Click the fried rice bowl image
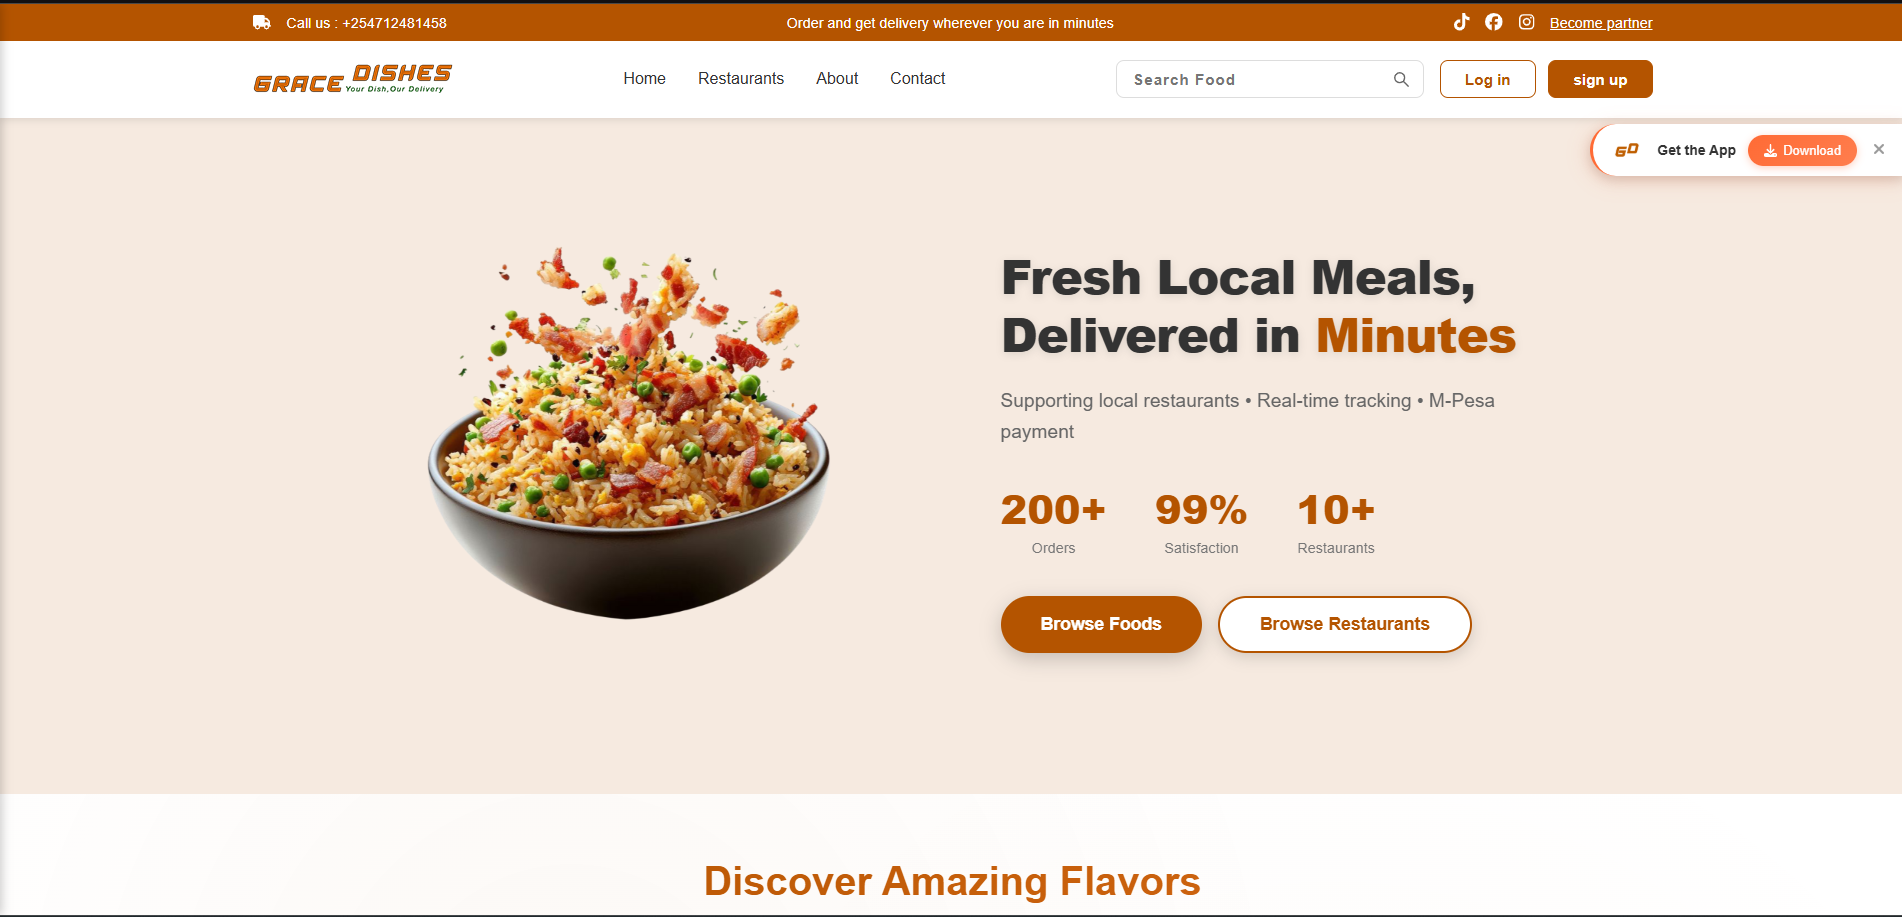The width and height of the screenshot is (1902, 917). (629, 433)
